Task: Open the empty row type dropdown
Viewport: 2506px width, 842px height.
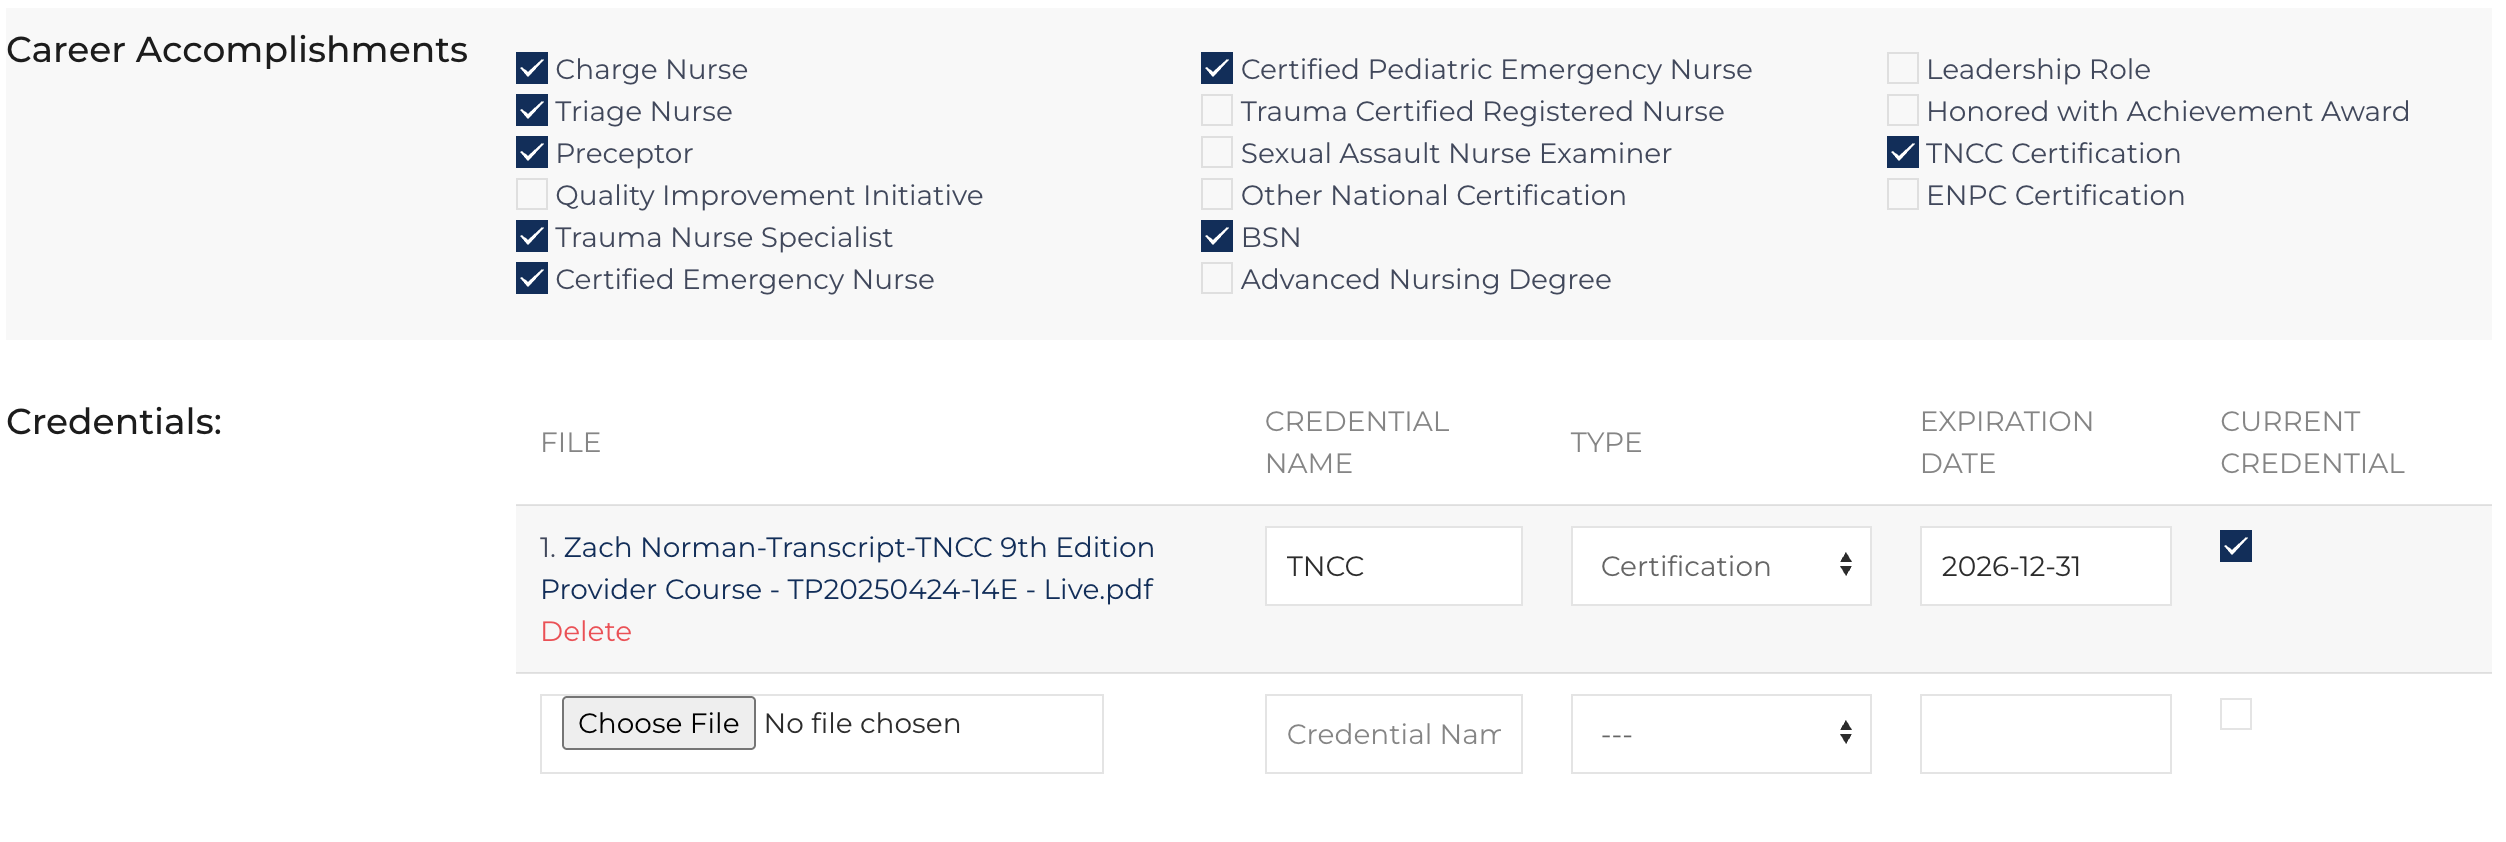Action: coord(1720,735)
